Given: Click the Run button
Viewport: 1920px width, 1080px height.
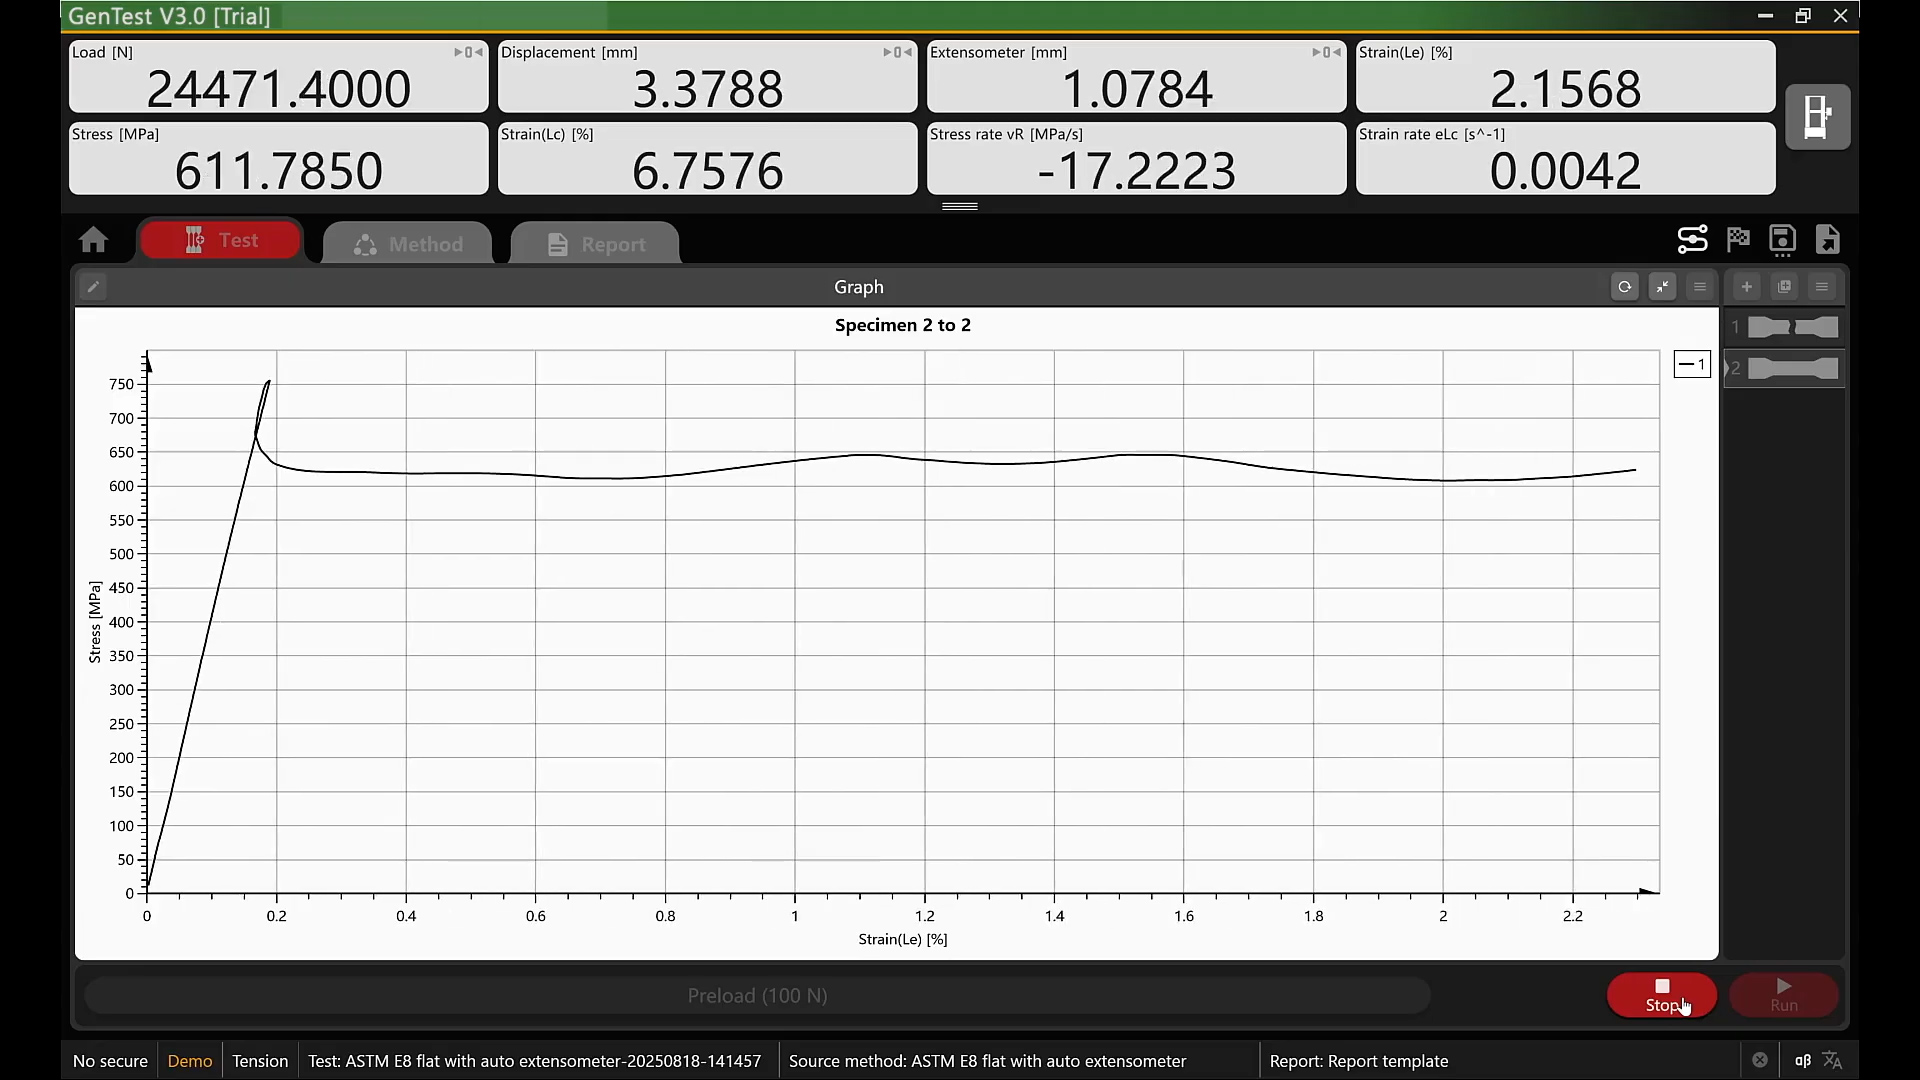Looking at the screenshot, I should point(1784,995).
